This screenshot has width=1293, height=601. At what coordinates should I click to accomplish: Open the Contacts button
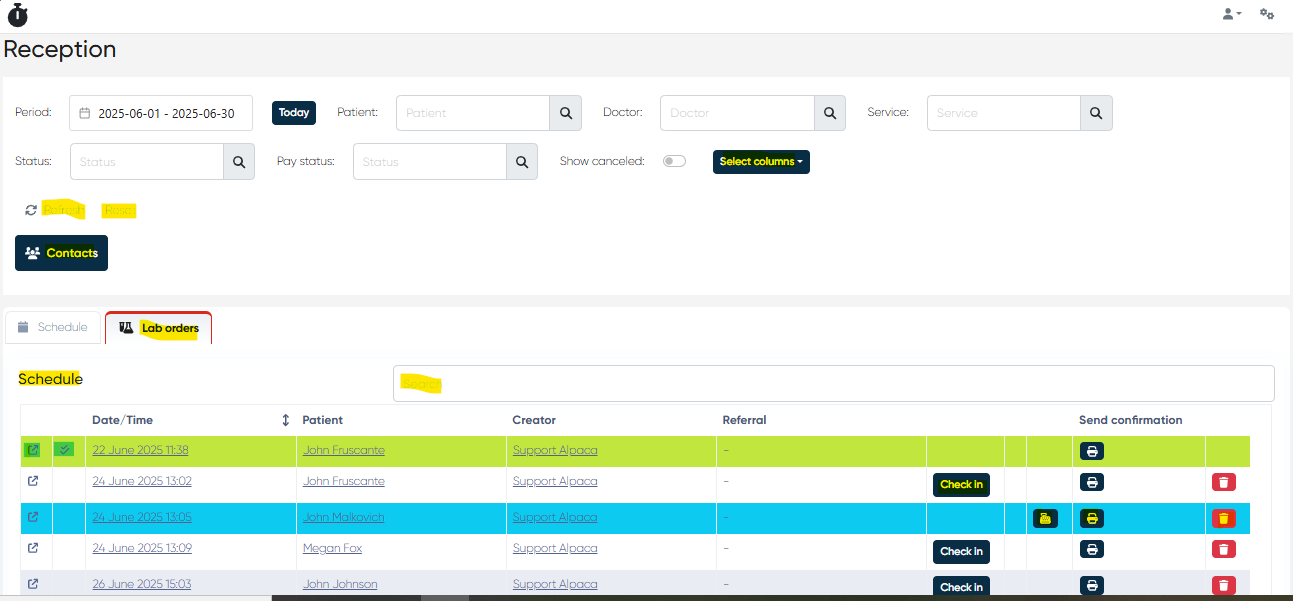tap(61, 253)
